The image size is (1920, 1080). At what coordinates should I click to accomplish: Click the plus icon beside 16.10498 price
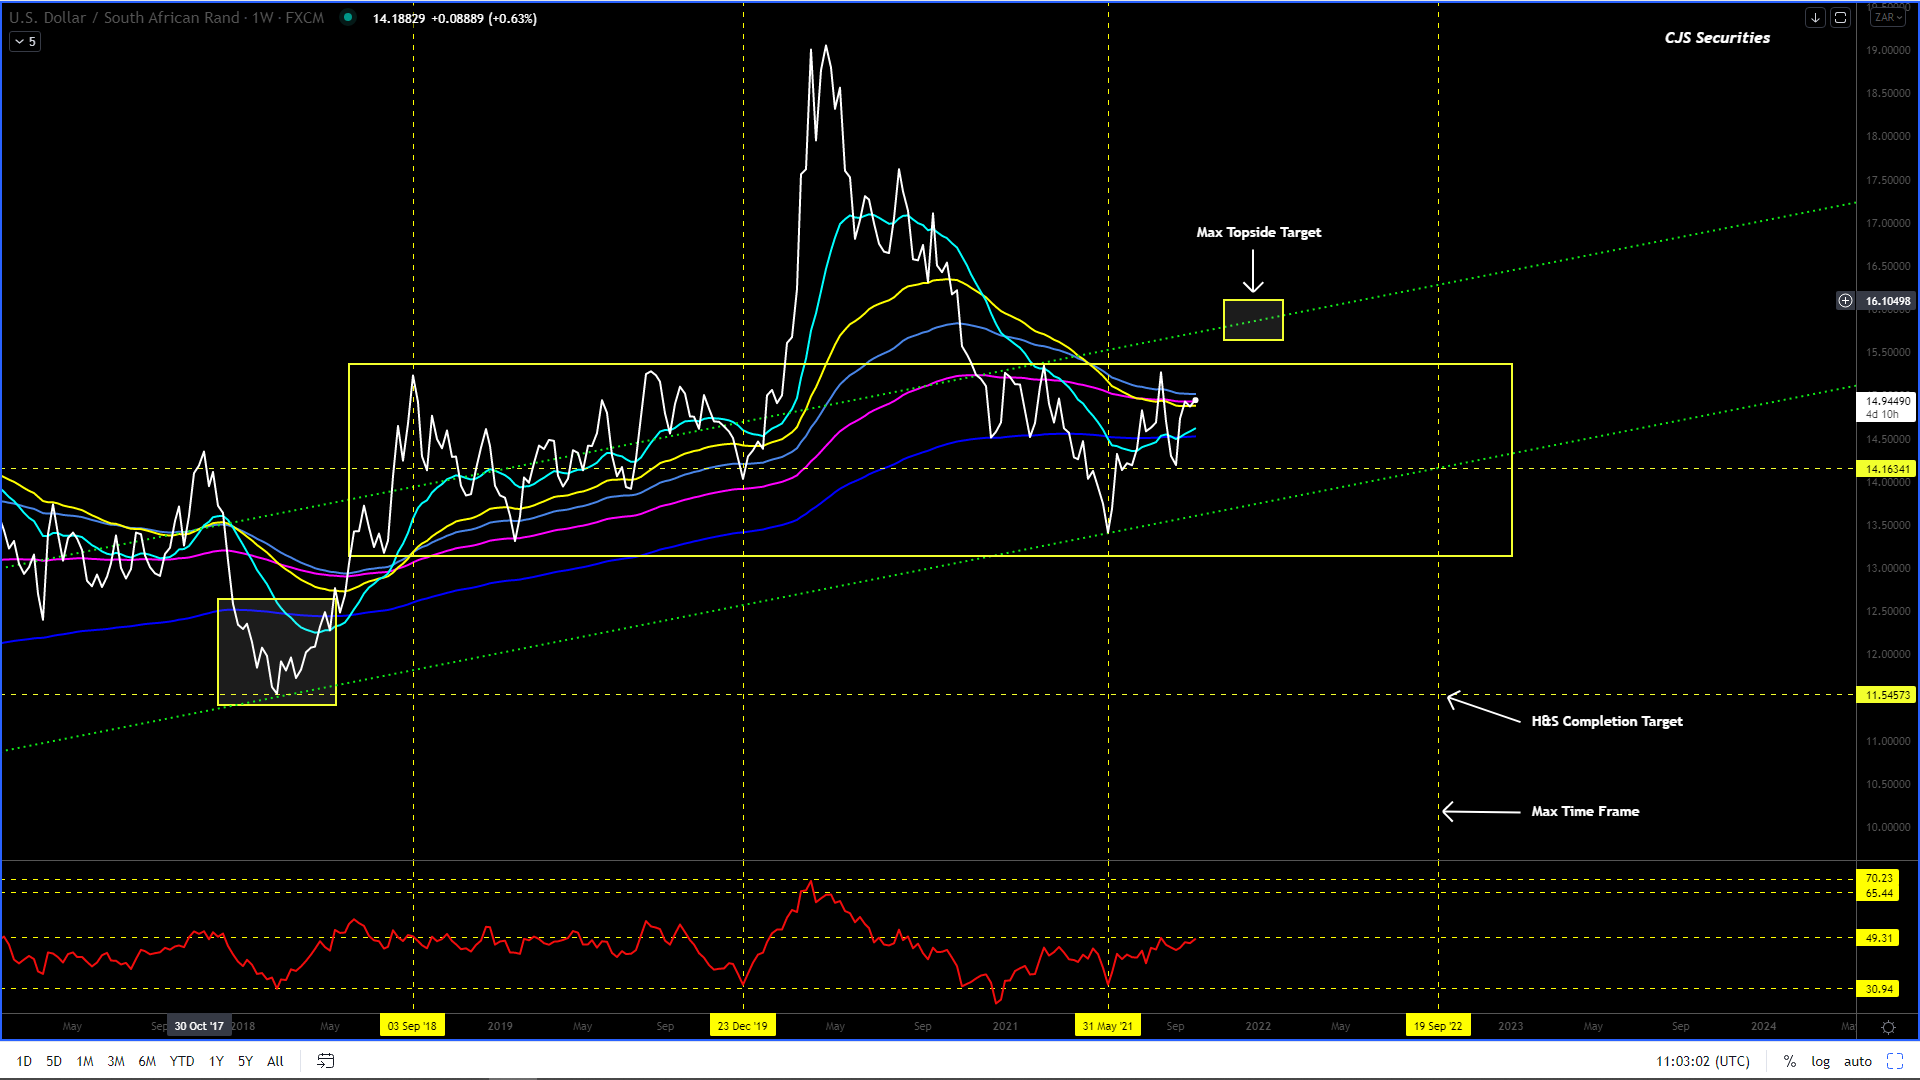click(1845, 300)
